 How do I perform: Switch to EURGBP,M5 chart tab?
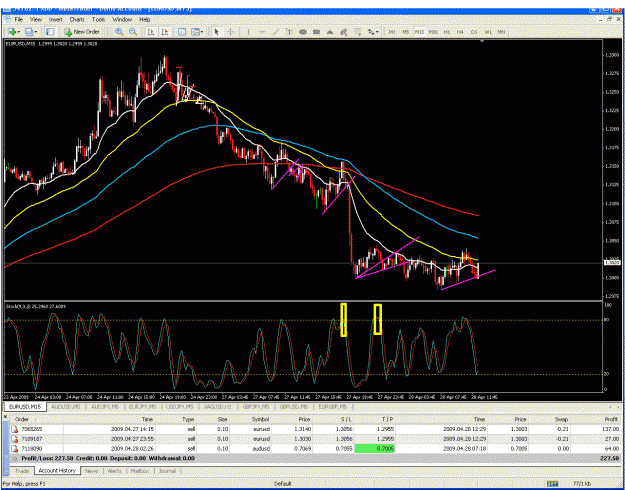(x=332, y=407)
